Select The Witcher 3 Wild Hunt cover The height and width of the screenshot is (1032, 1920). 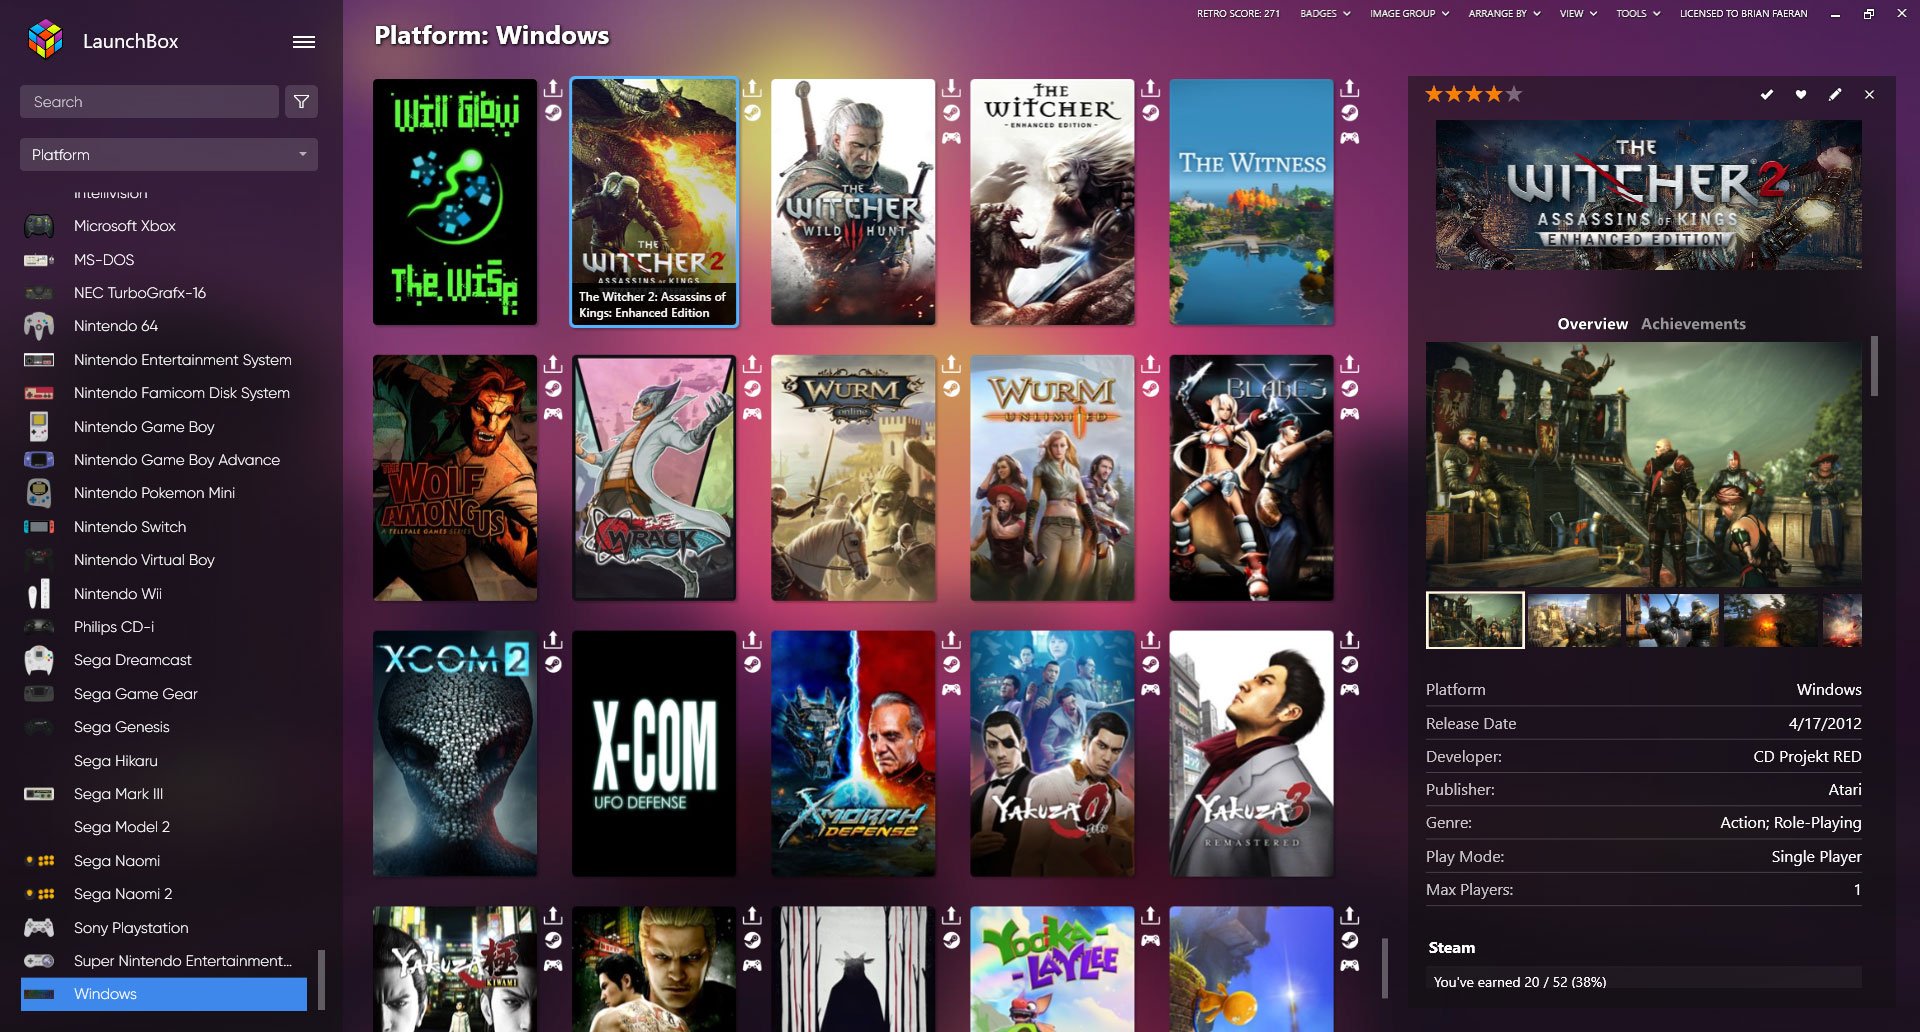(x=853, y=202)
